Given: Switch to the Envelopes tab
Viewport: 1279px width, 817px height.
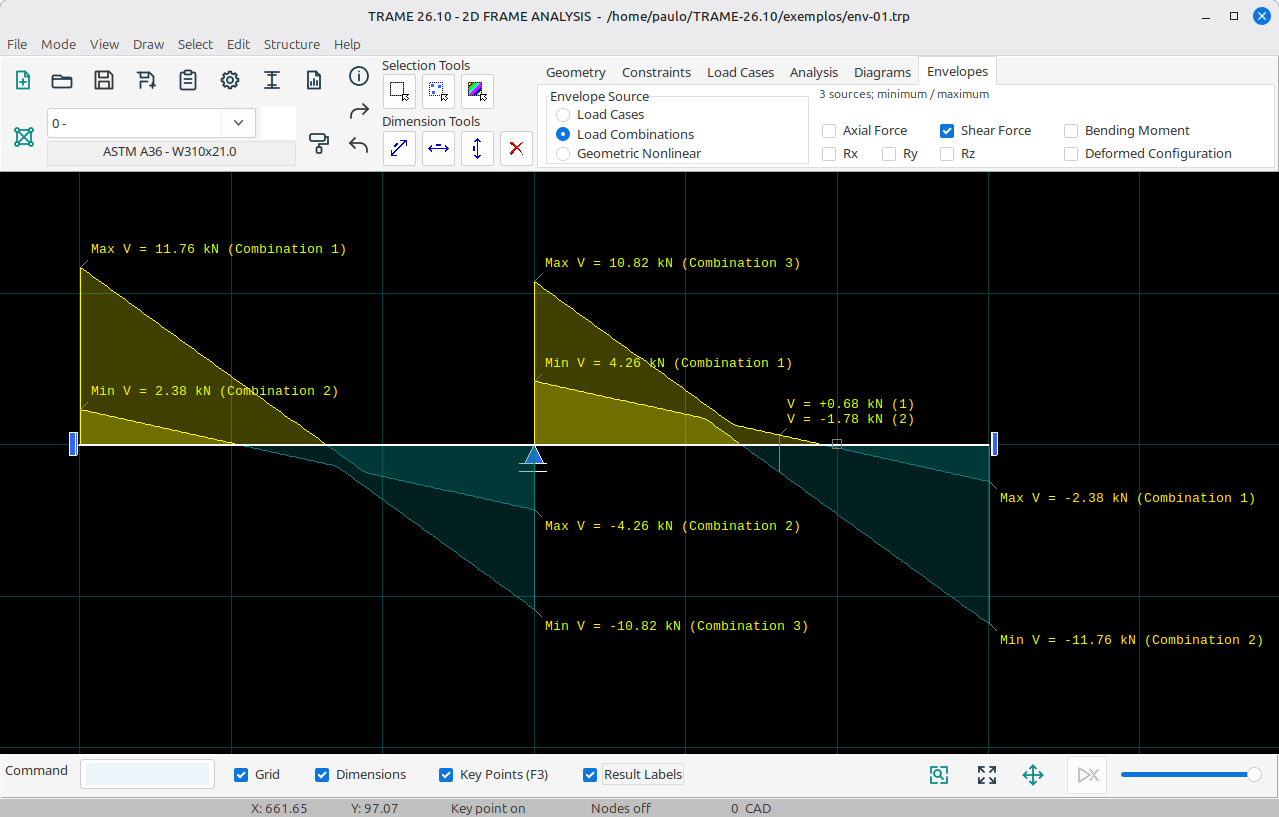Looking at the screenshot, I should tap(957, 71).
